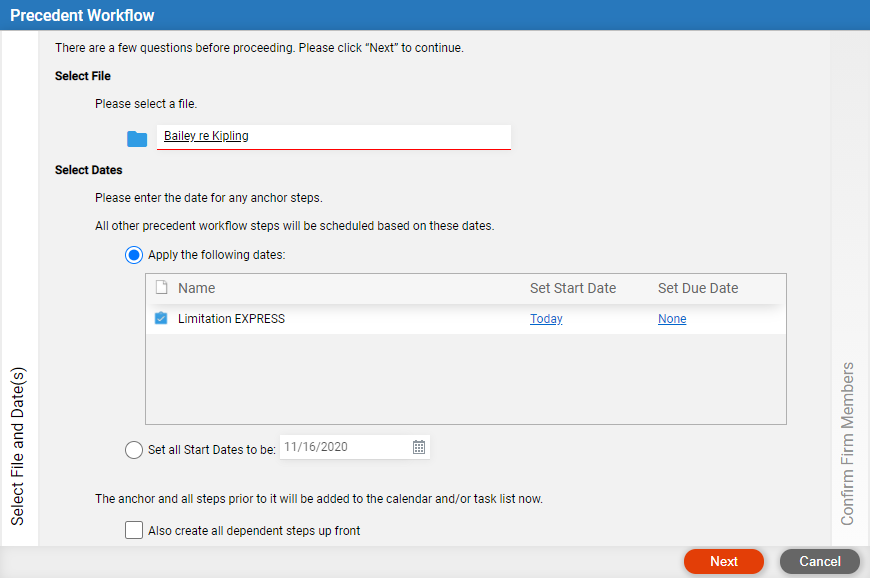
Task: Sort by Set Start Date column header
Action: (573, 288)
